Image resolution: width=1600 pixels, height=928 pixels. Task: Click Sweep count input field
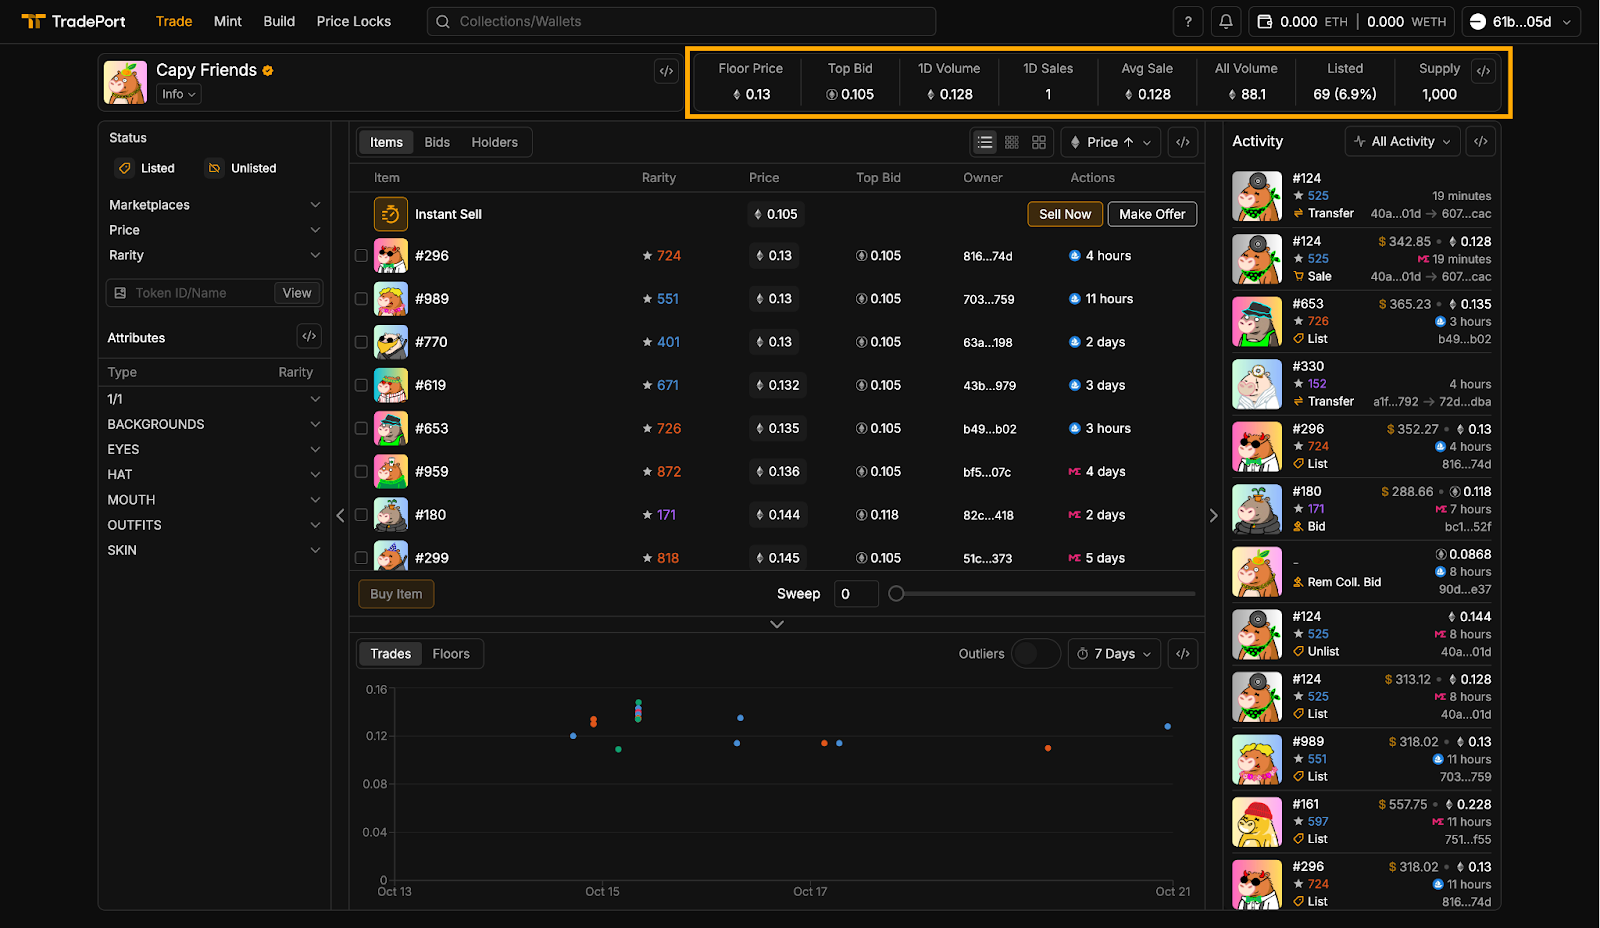point(856,594)
